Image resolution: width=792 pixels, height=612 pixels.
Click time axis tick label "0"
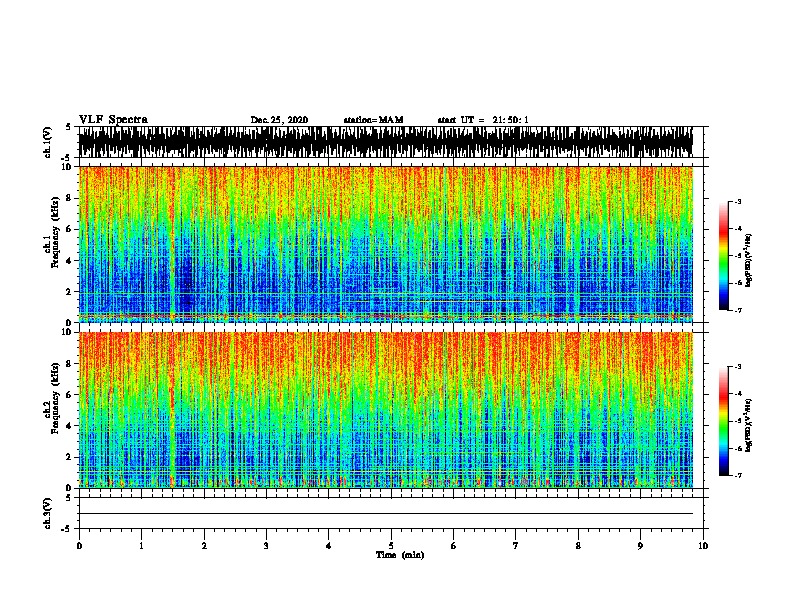[79, 545]
